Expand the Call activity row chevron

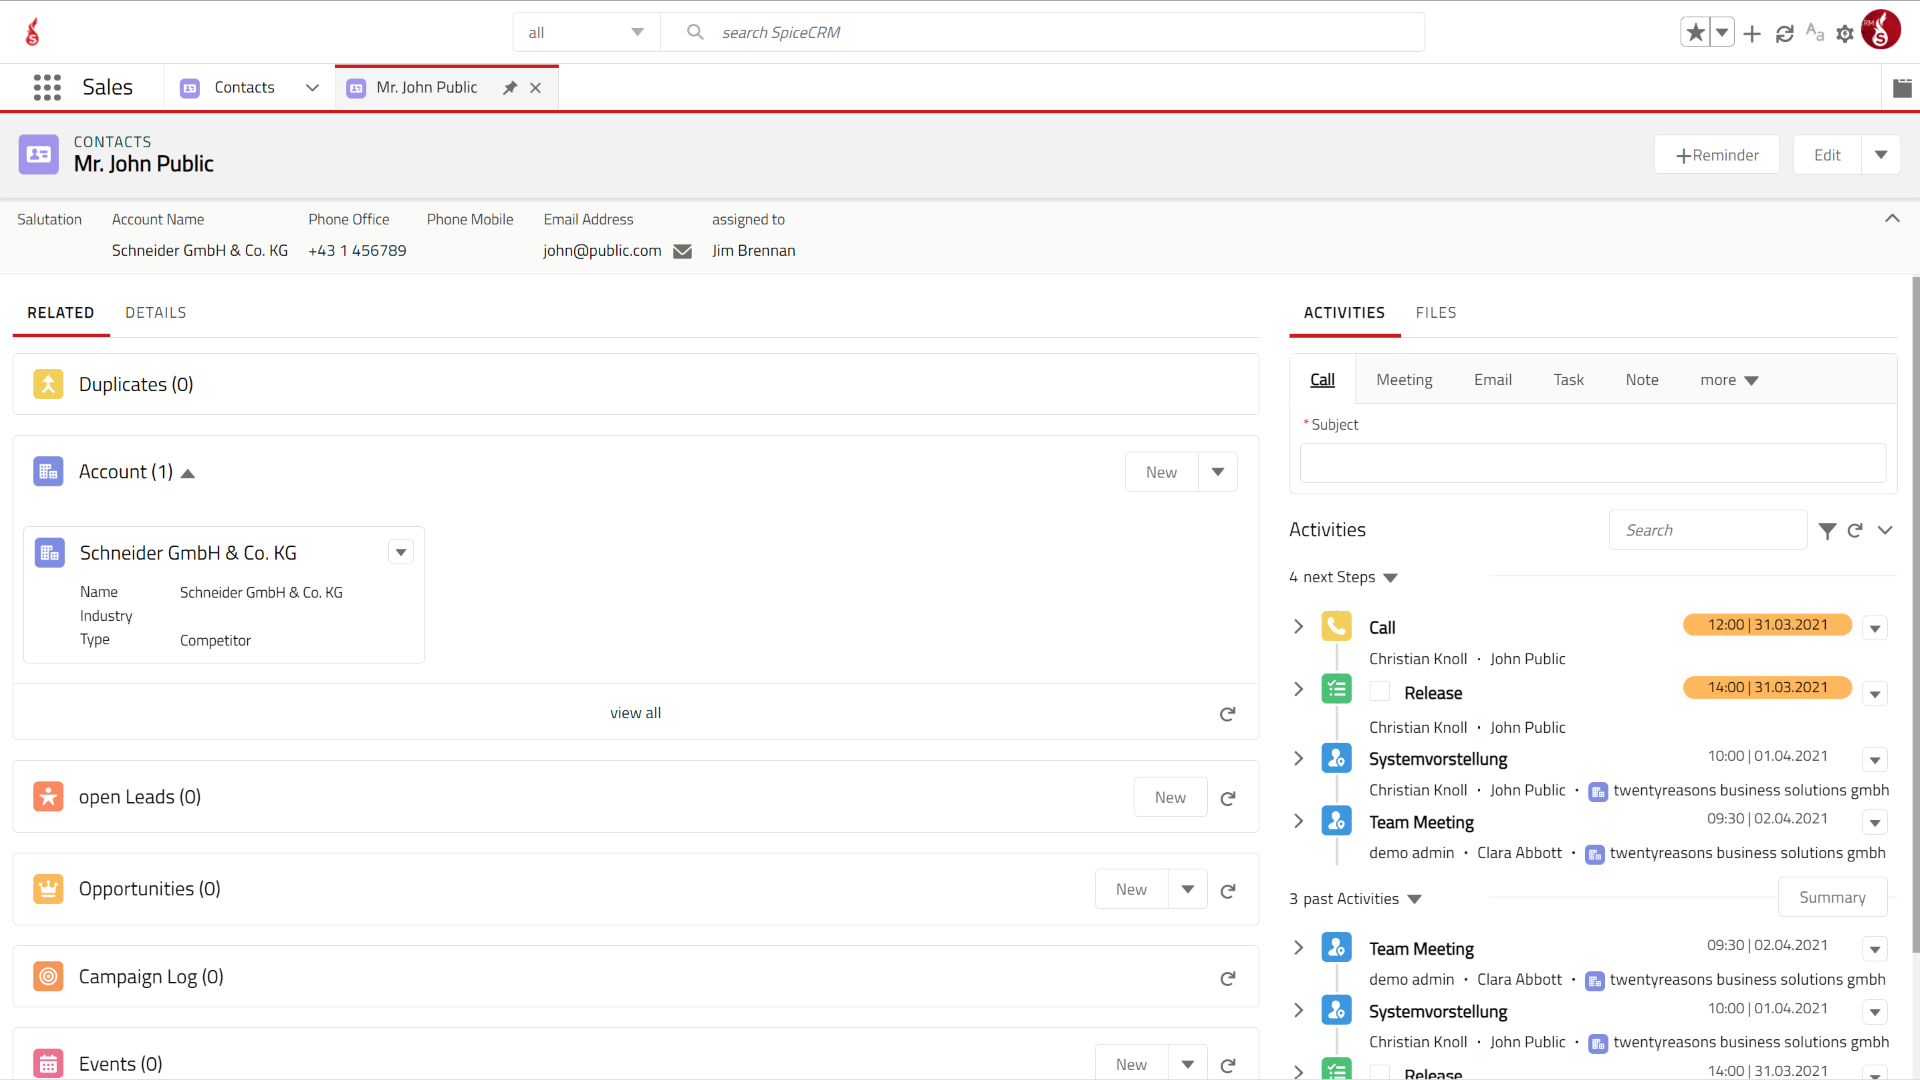(1299, 627)
